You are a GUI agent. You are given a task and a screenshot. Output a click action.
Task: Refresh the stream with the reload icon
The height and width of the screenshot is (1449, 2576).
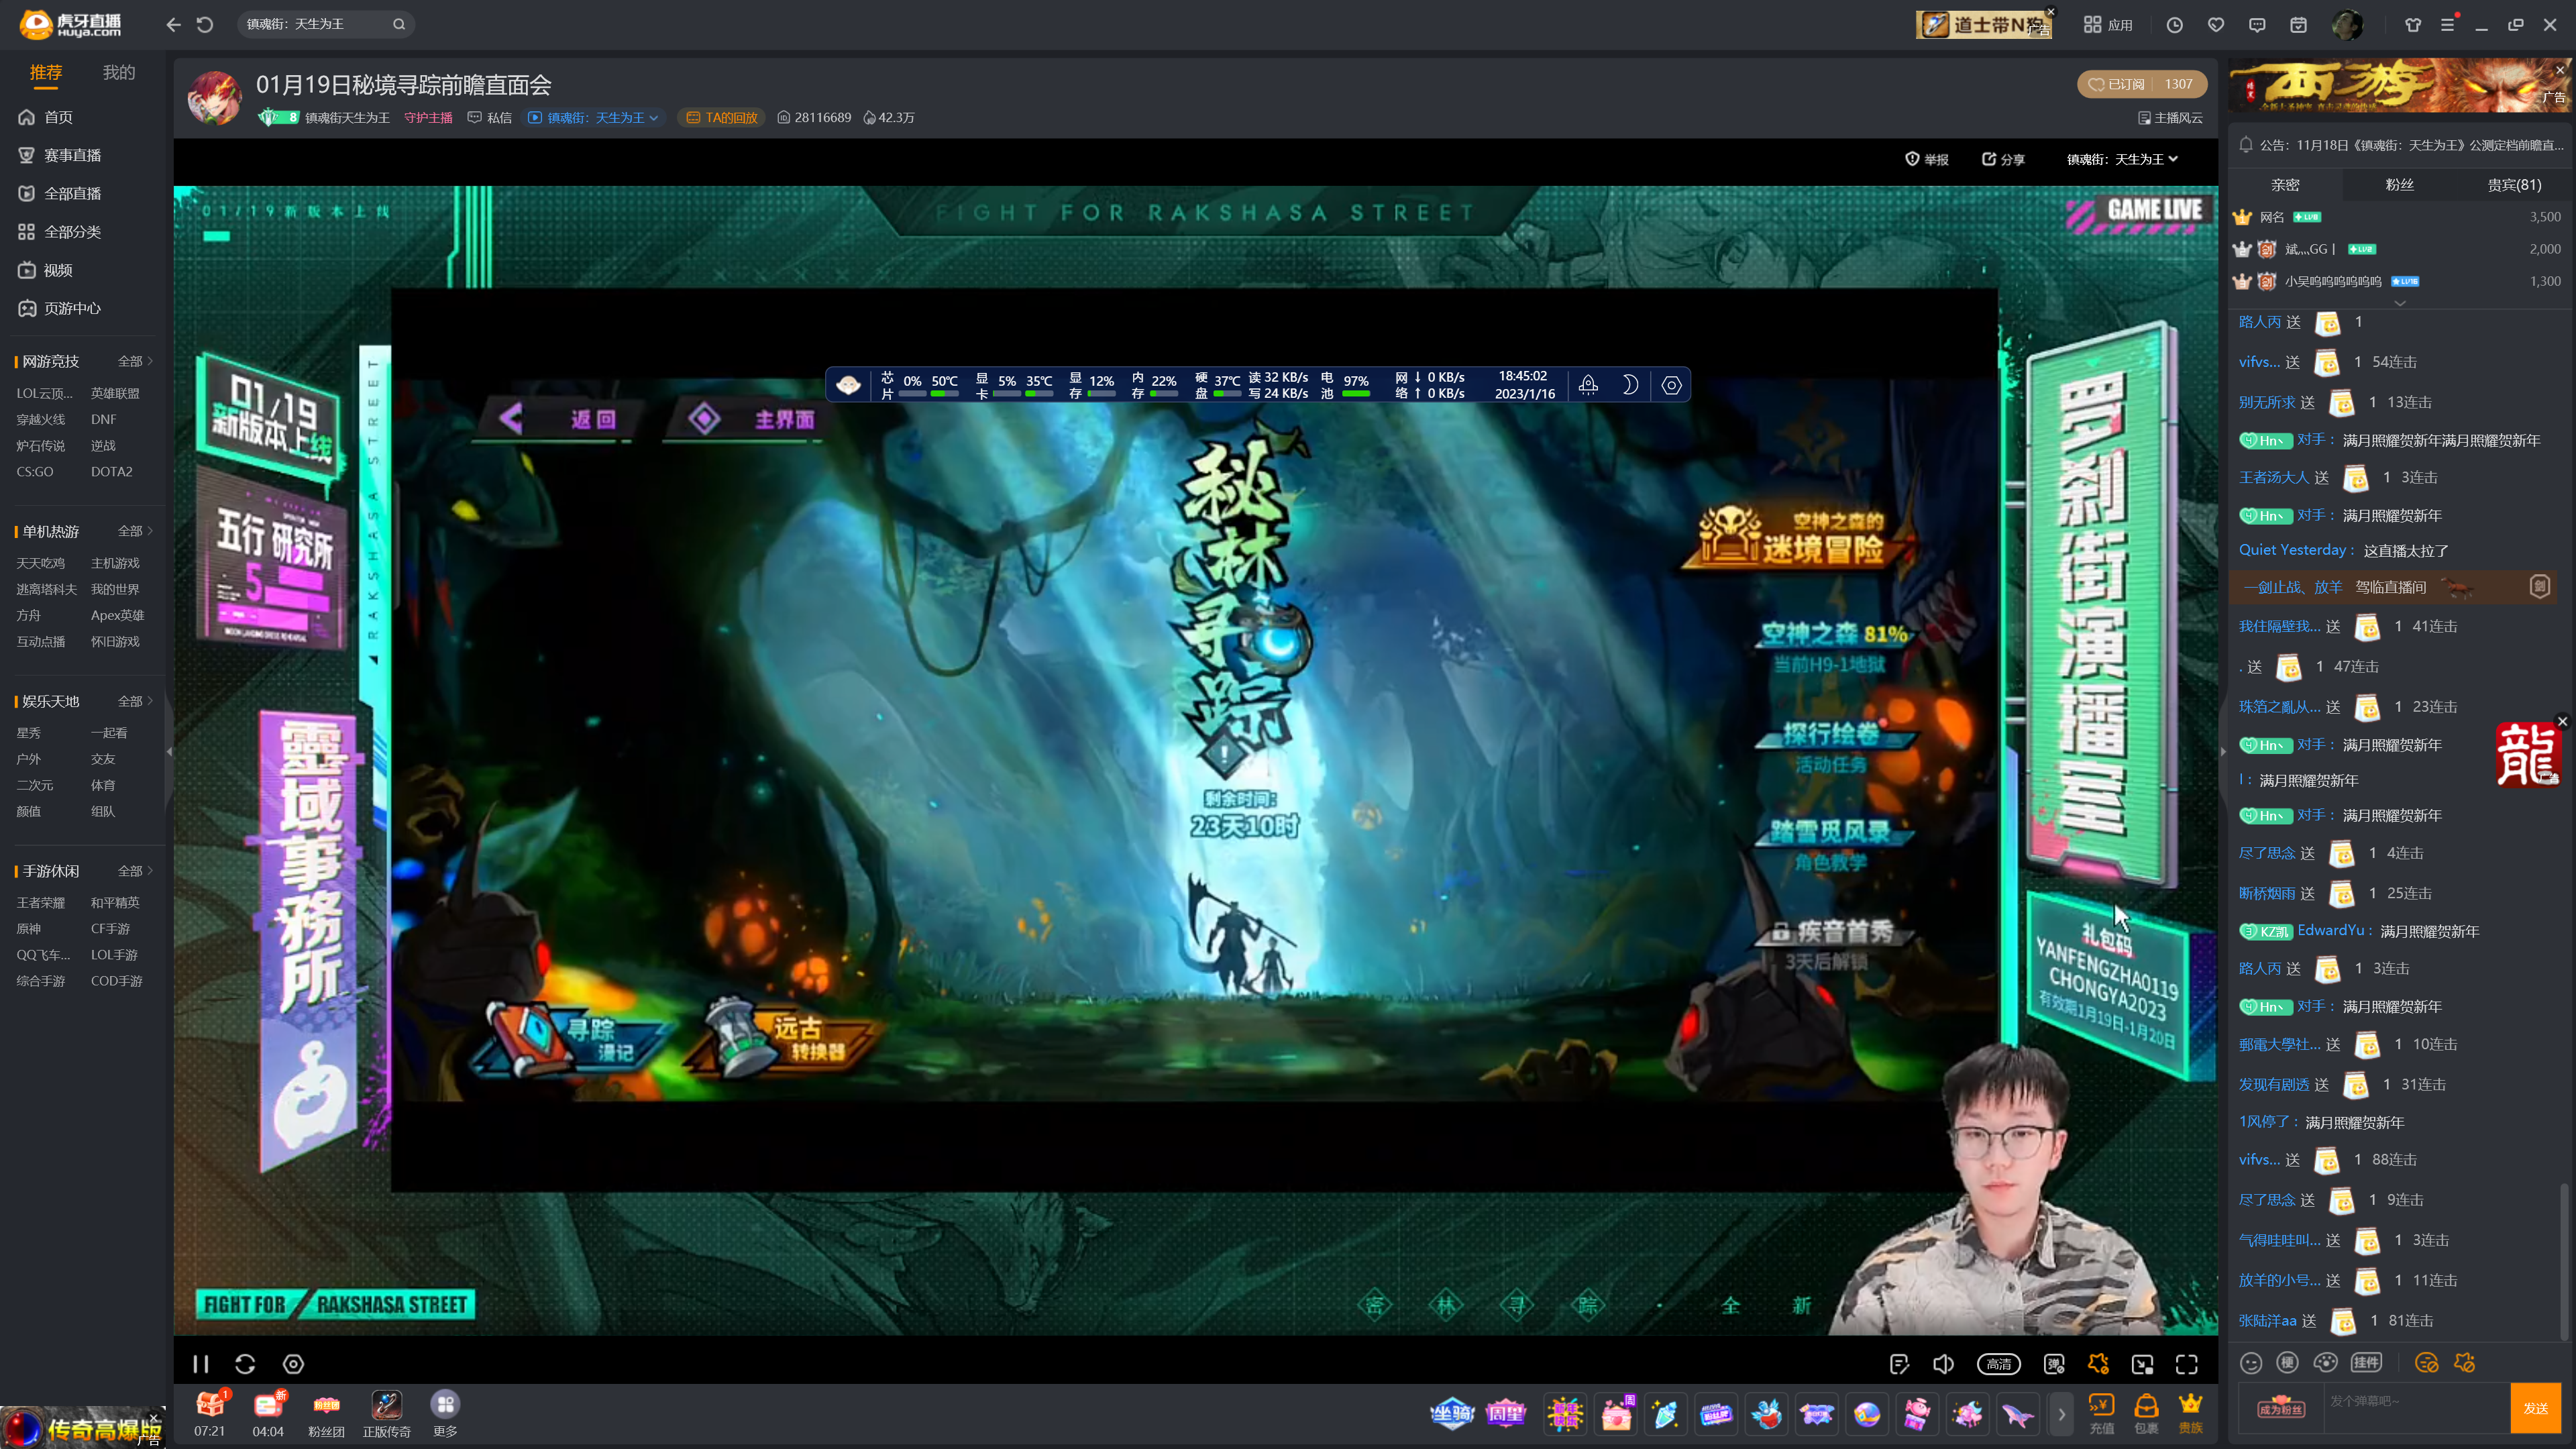coord(246,1364)
